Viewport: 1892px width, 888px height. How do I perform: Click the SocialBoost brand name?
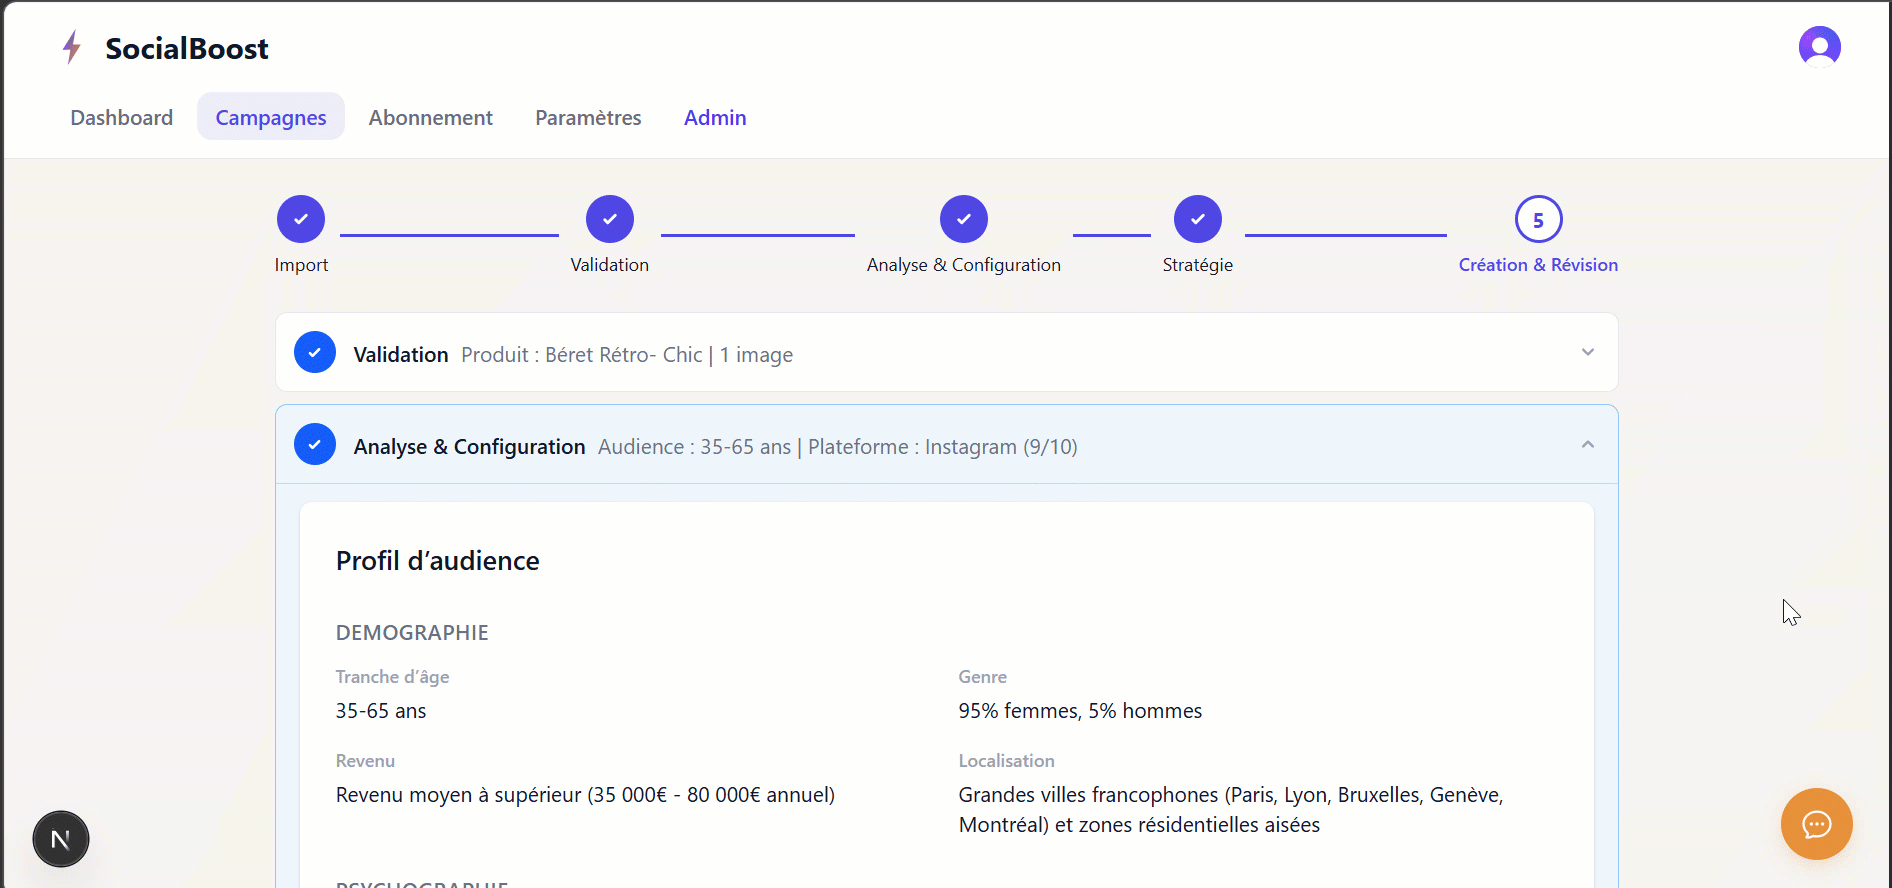[x=187, y=48]
